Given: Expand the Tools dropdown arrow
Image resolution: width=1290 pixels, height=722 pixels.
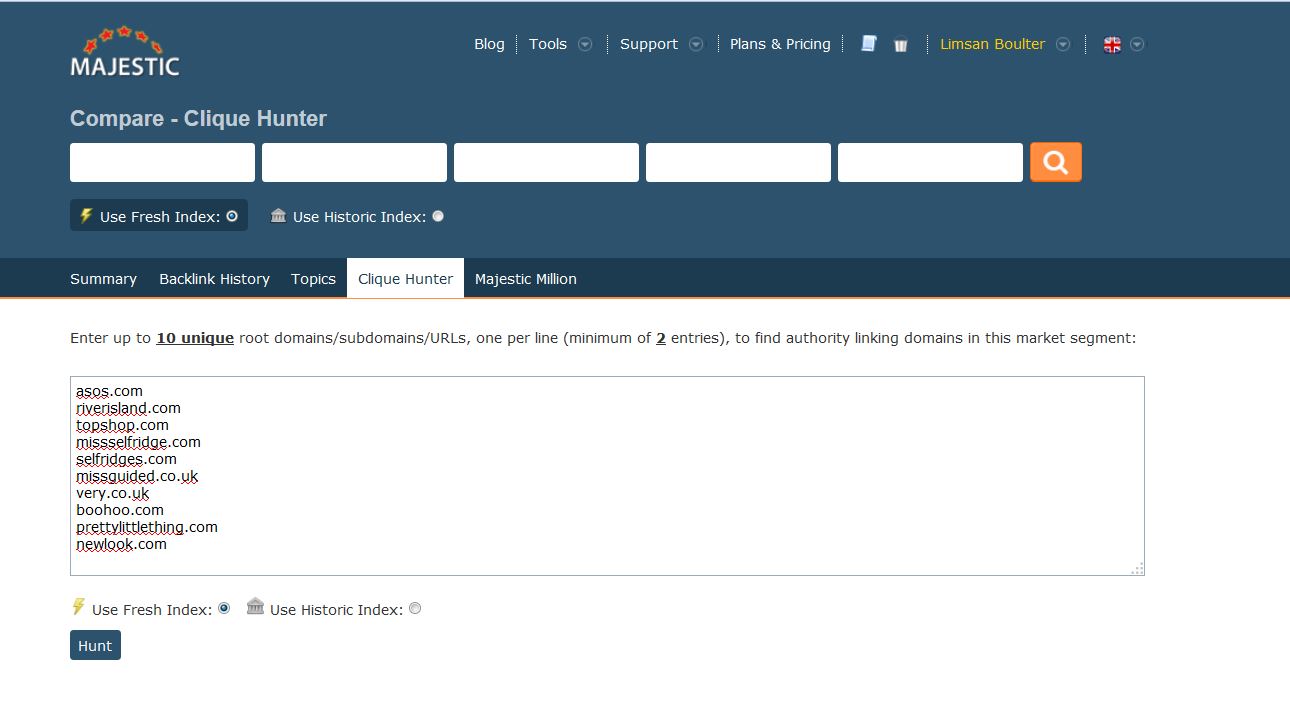Looking at the screenshot, I should pyautogui.click(x=585, y=44).
